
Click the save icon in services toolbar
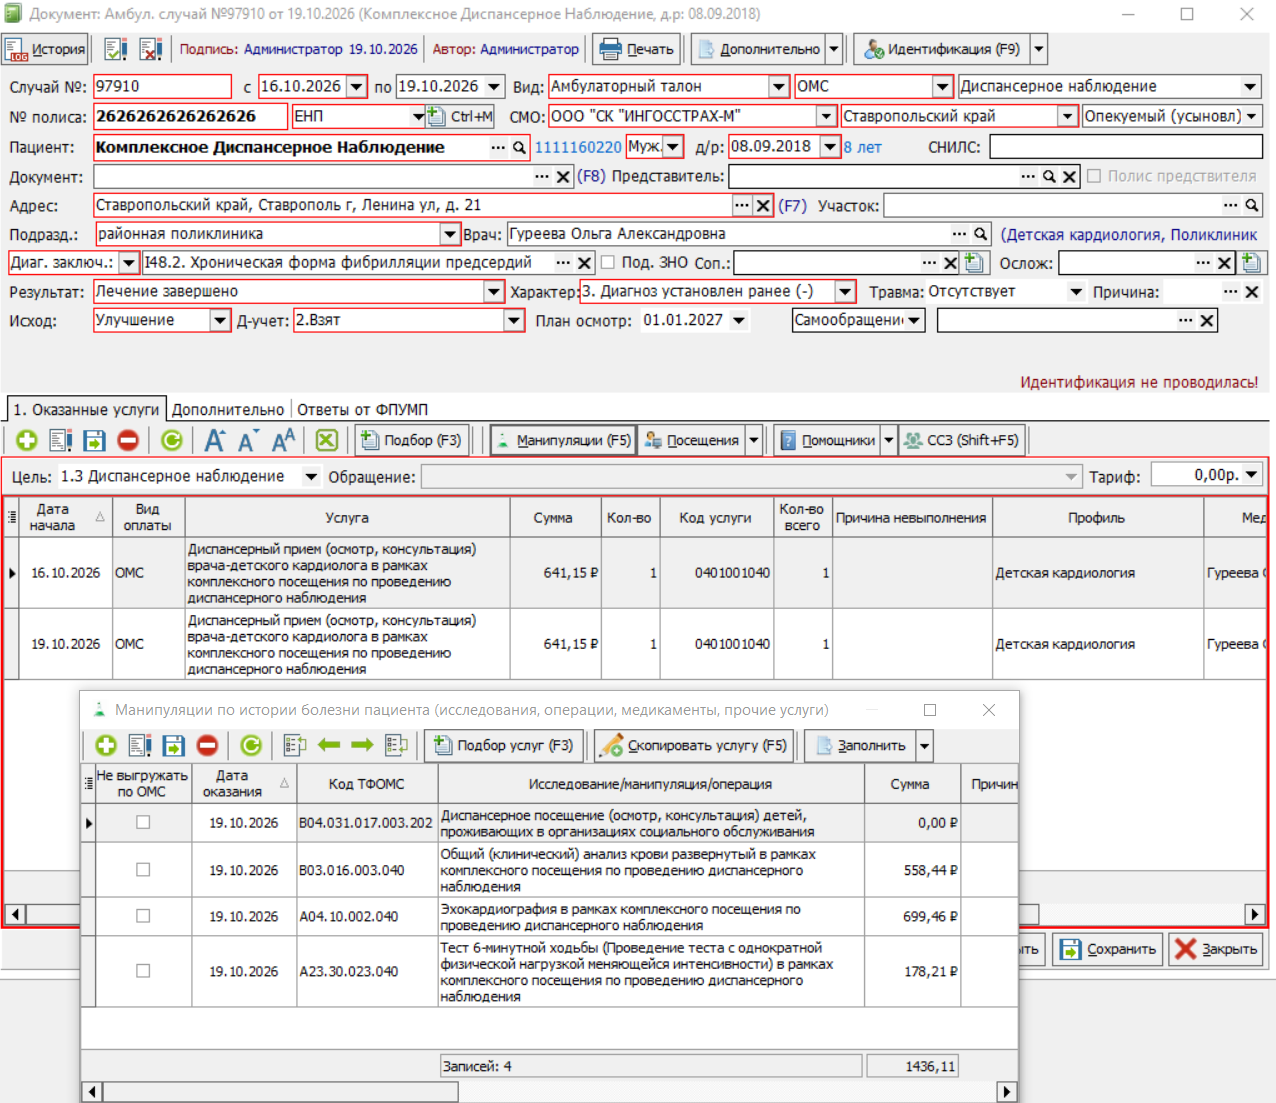pyautogui.click(x=94, y=440)
